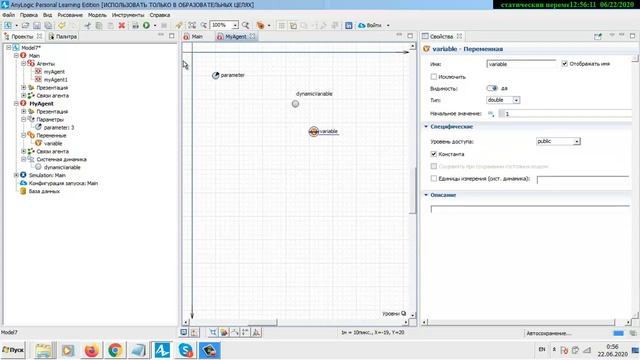Click the Build model toolbar icon
Viewport: 640px width, 360px height.
(x=135, y=25)
